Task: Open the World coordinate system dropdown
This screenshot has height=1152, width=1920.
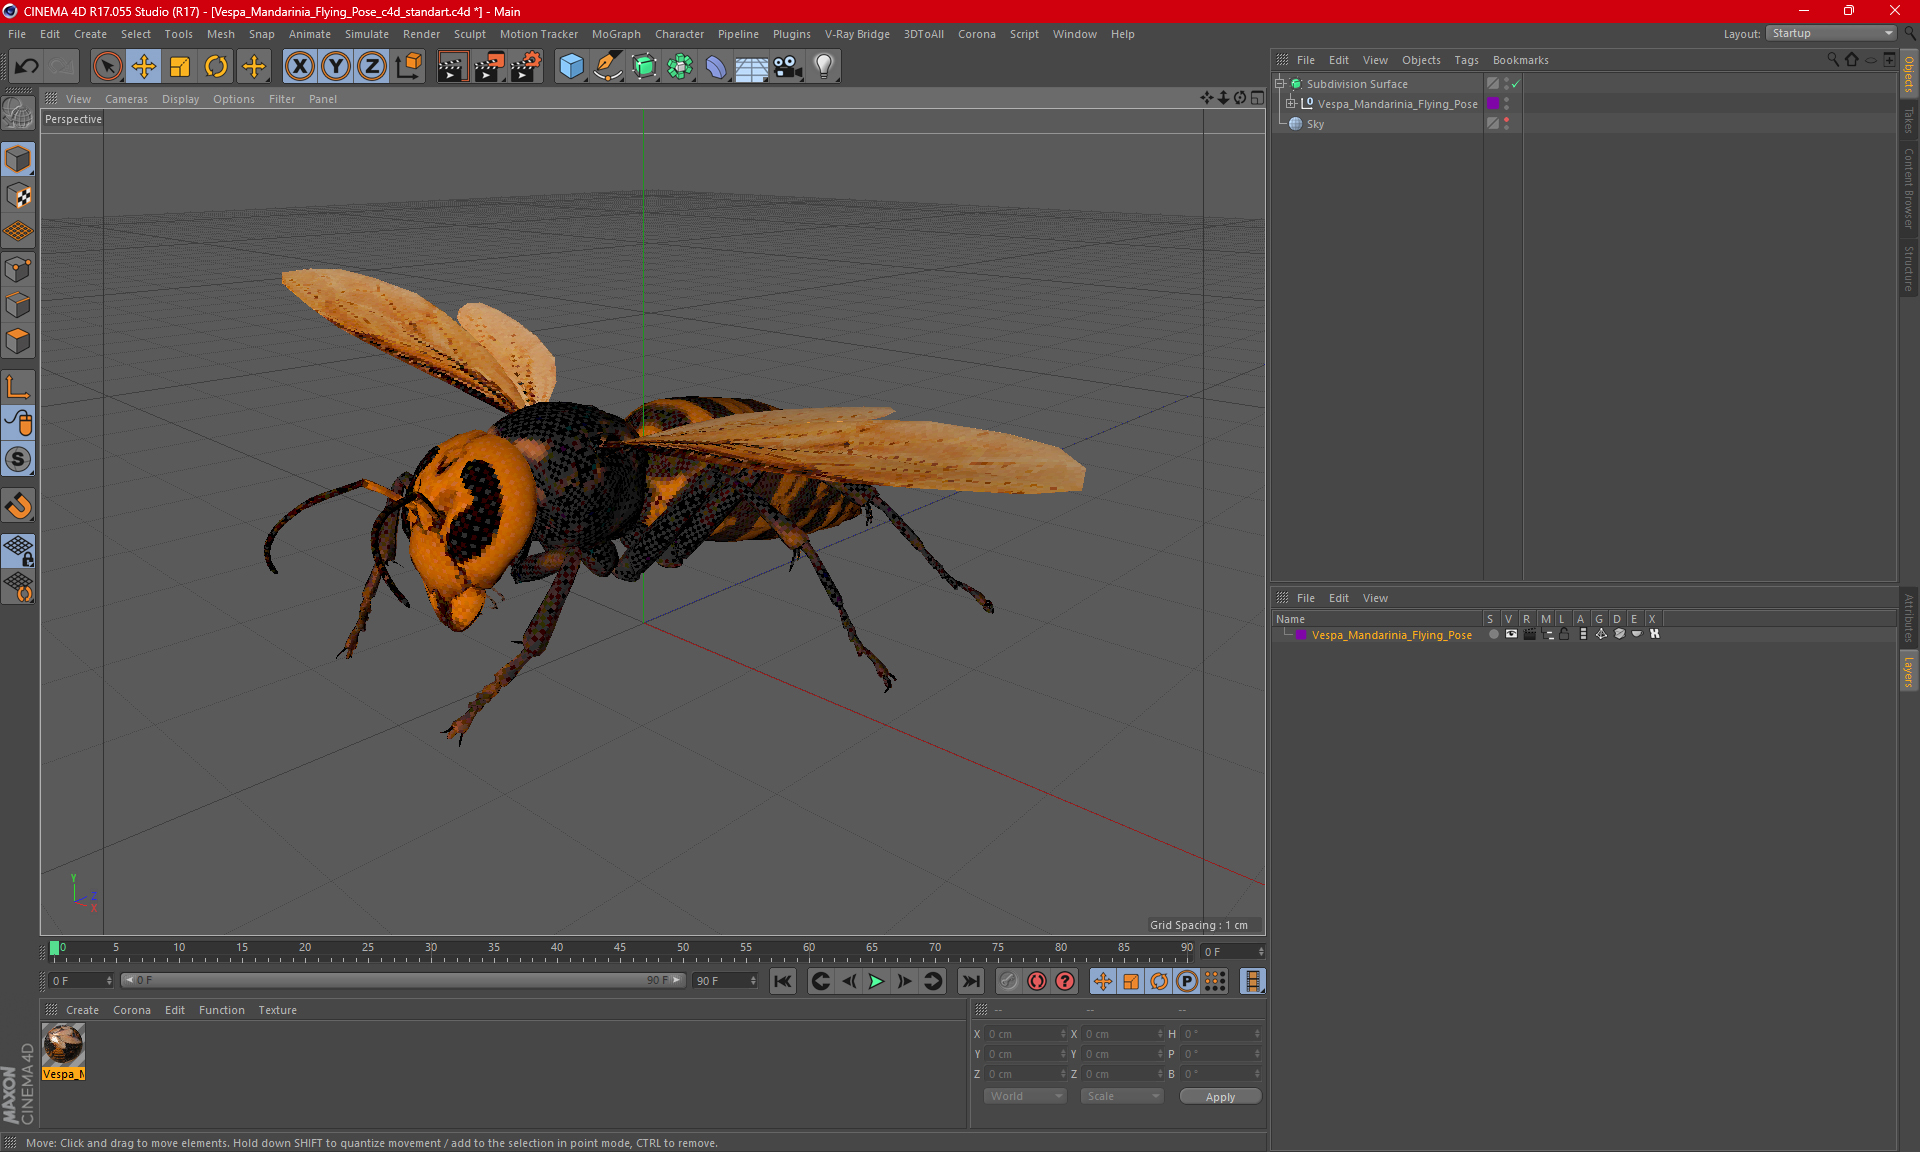Action: coord(1025,1096)
